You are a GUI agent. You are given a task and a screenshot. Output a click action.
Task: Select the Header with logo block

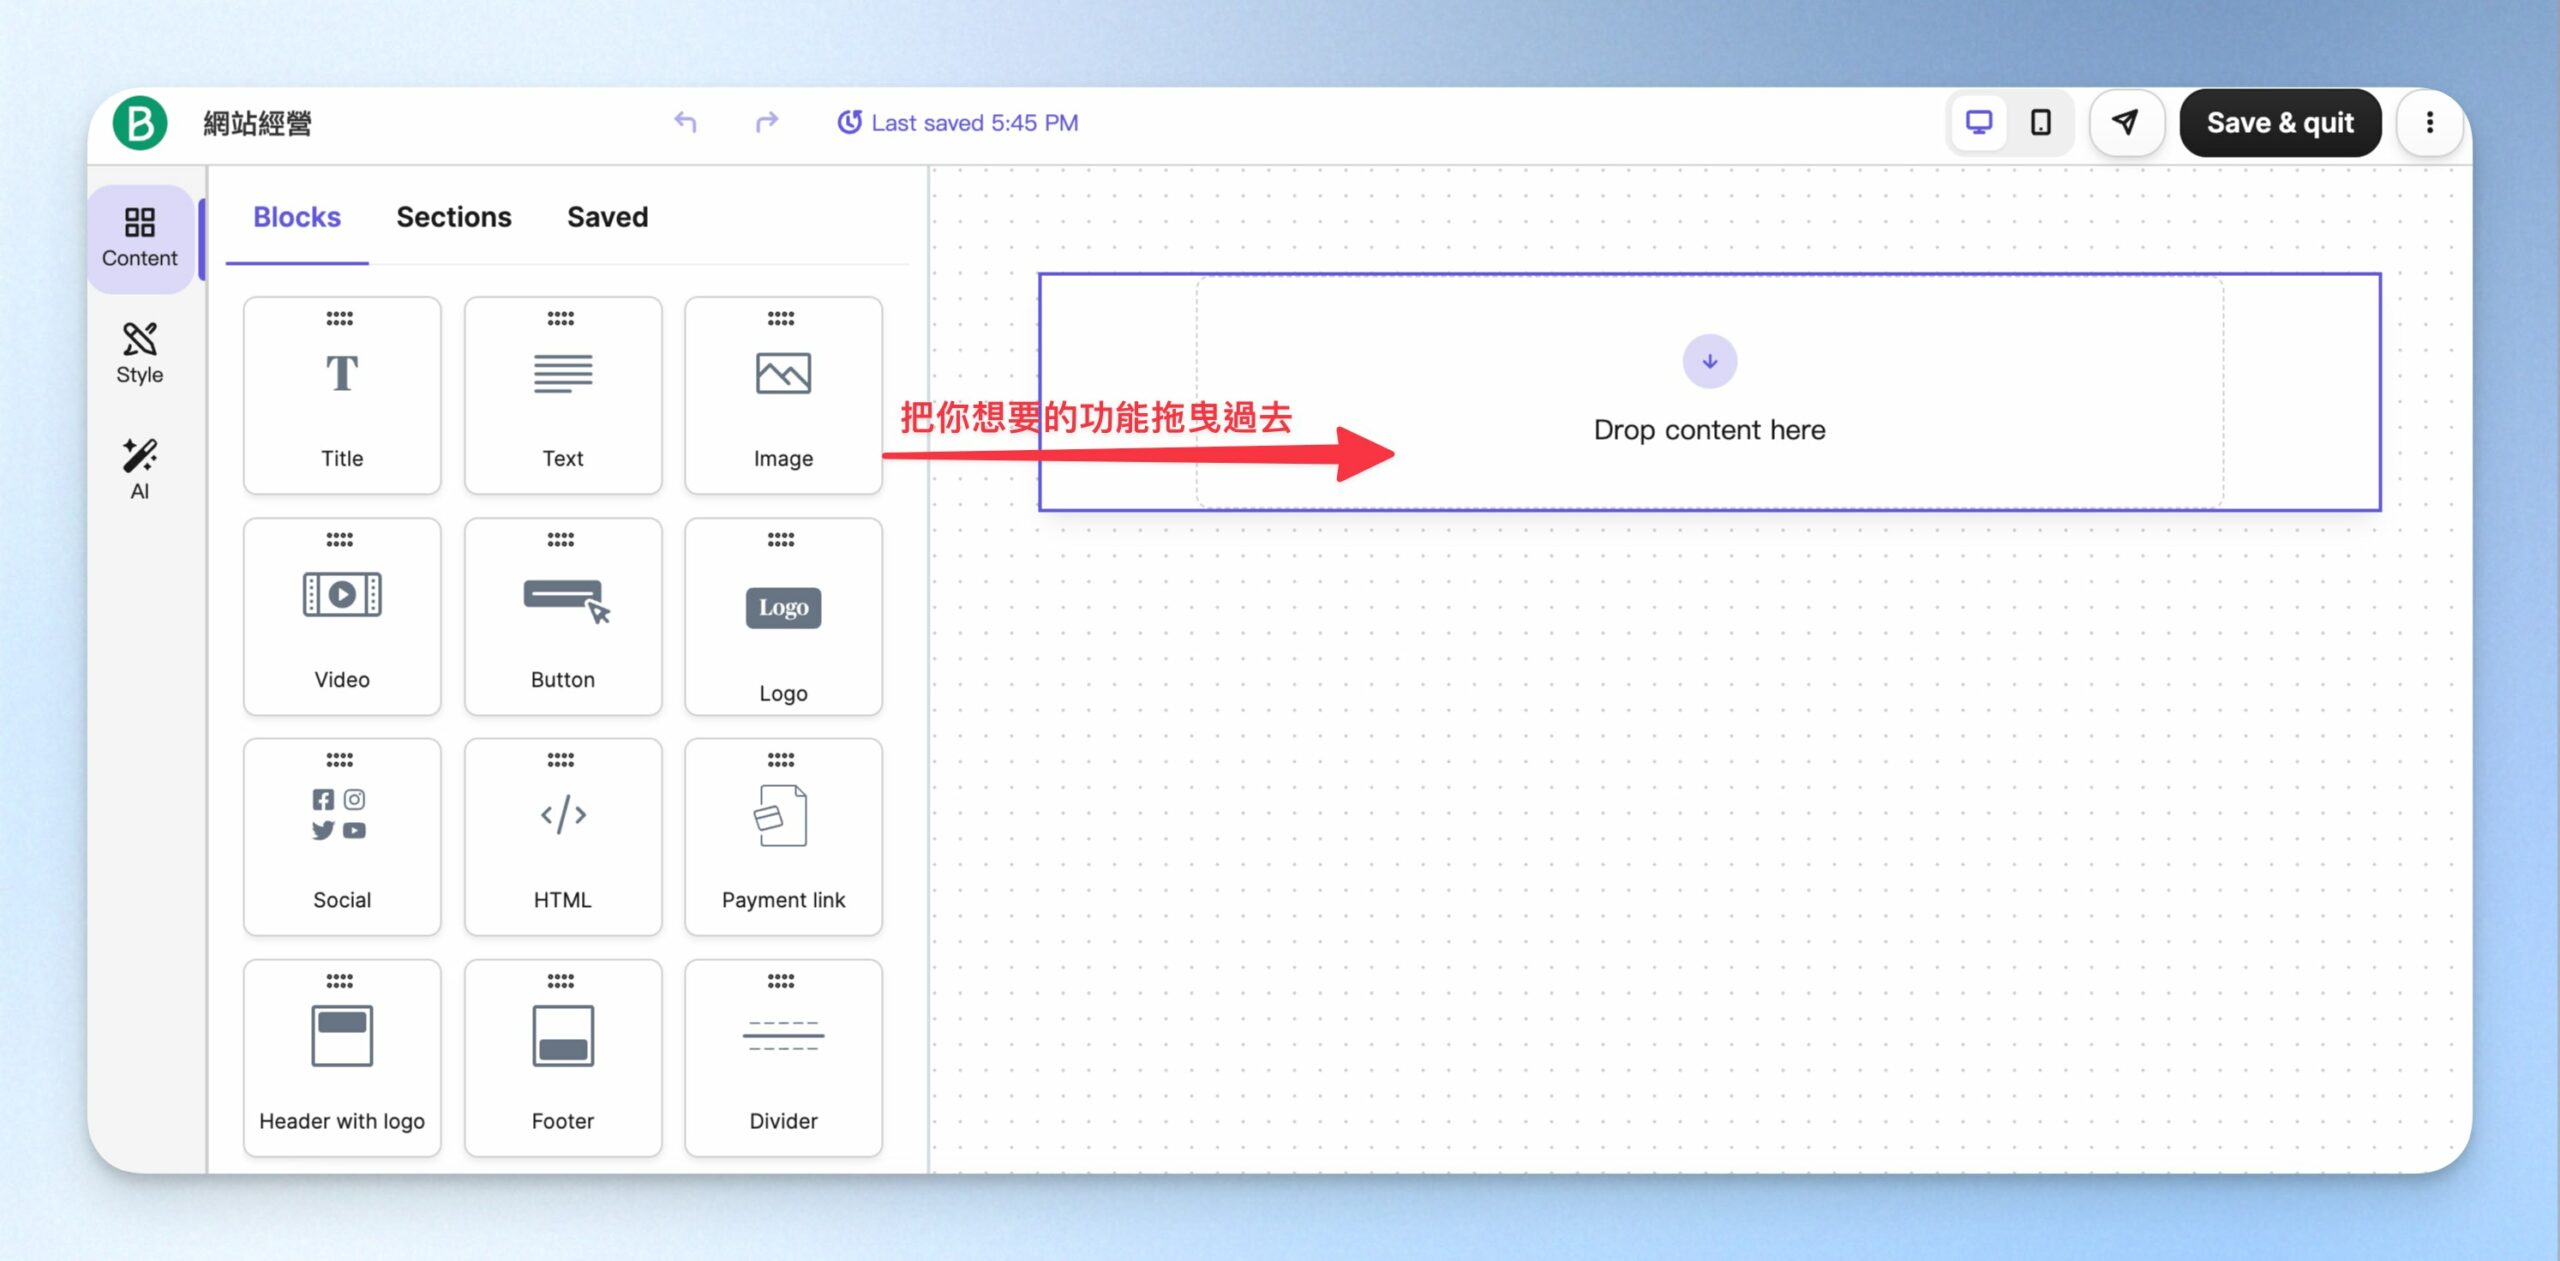tap(342, 1058)
